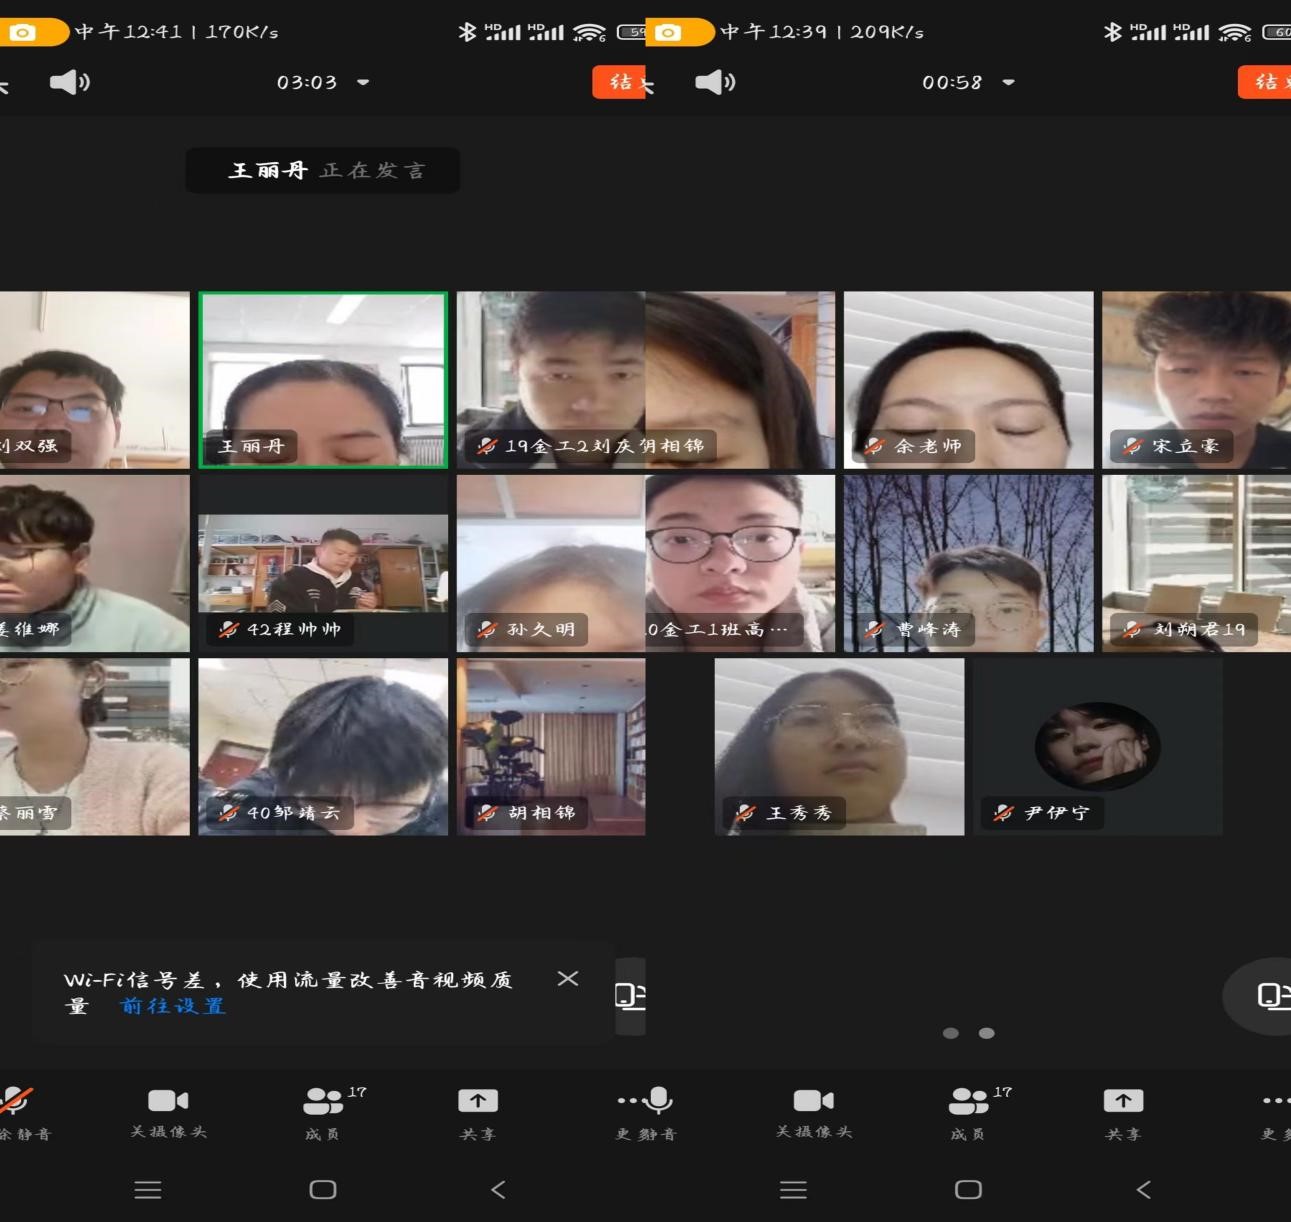The width and height of the screenshot is (1291, 1222).
Task: Select 尹伊宁's avatar video tile
Action: pos(1097,746)
